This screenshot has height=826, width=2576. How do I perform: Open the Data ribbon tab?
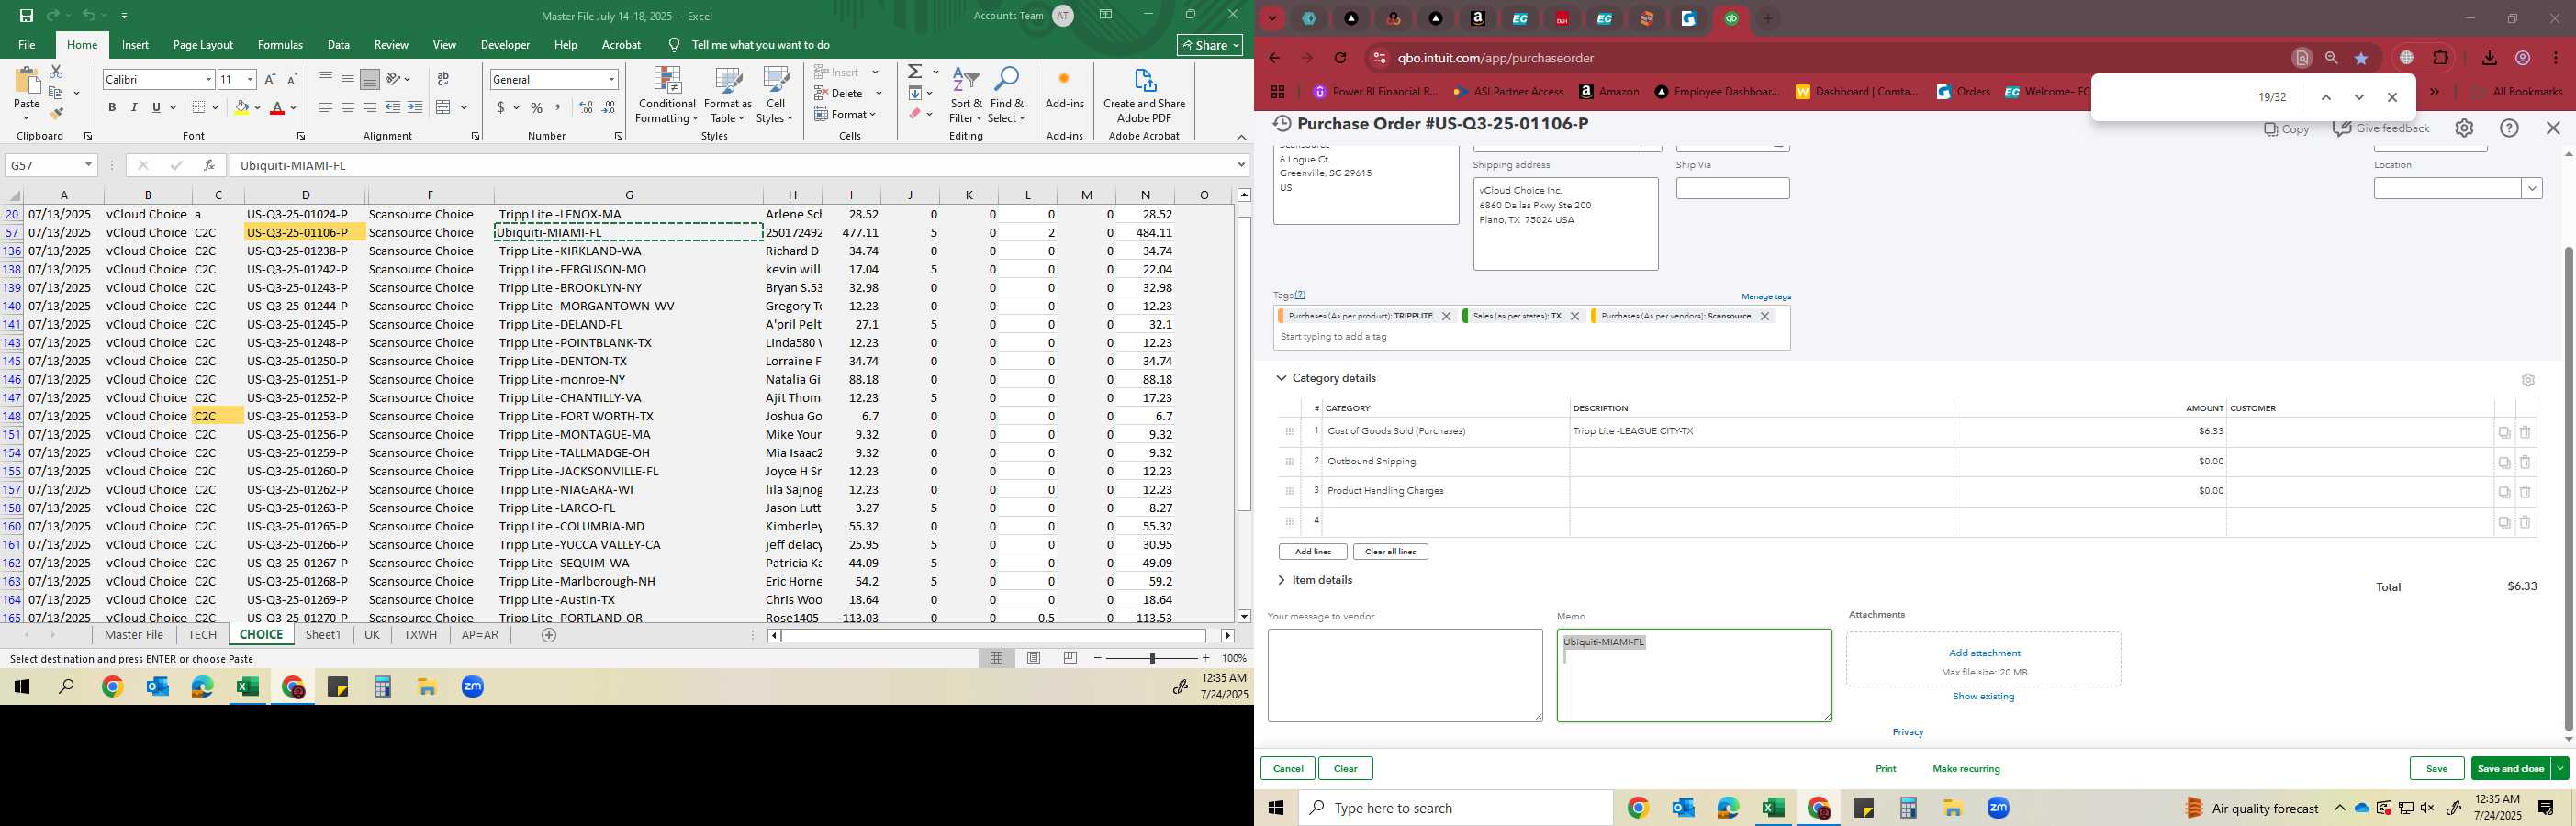point(339,45)
